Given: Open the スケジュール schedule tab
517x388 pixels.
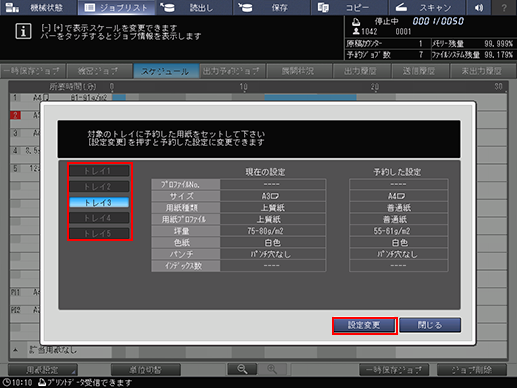Looking at the screenshot, I should click(x=166, y=71).
